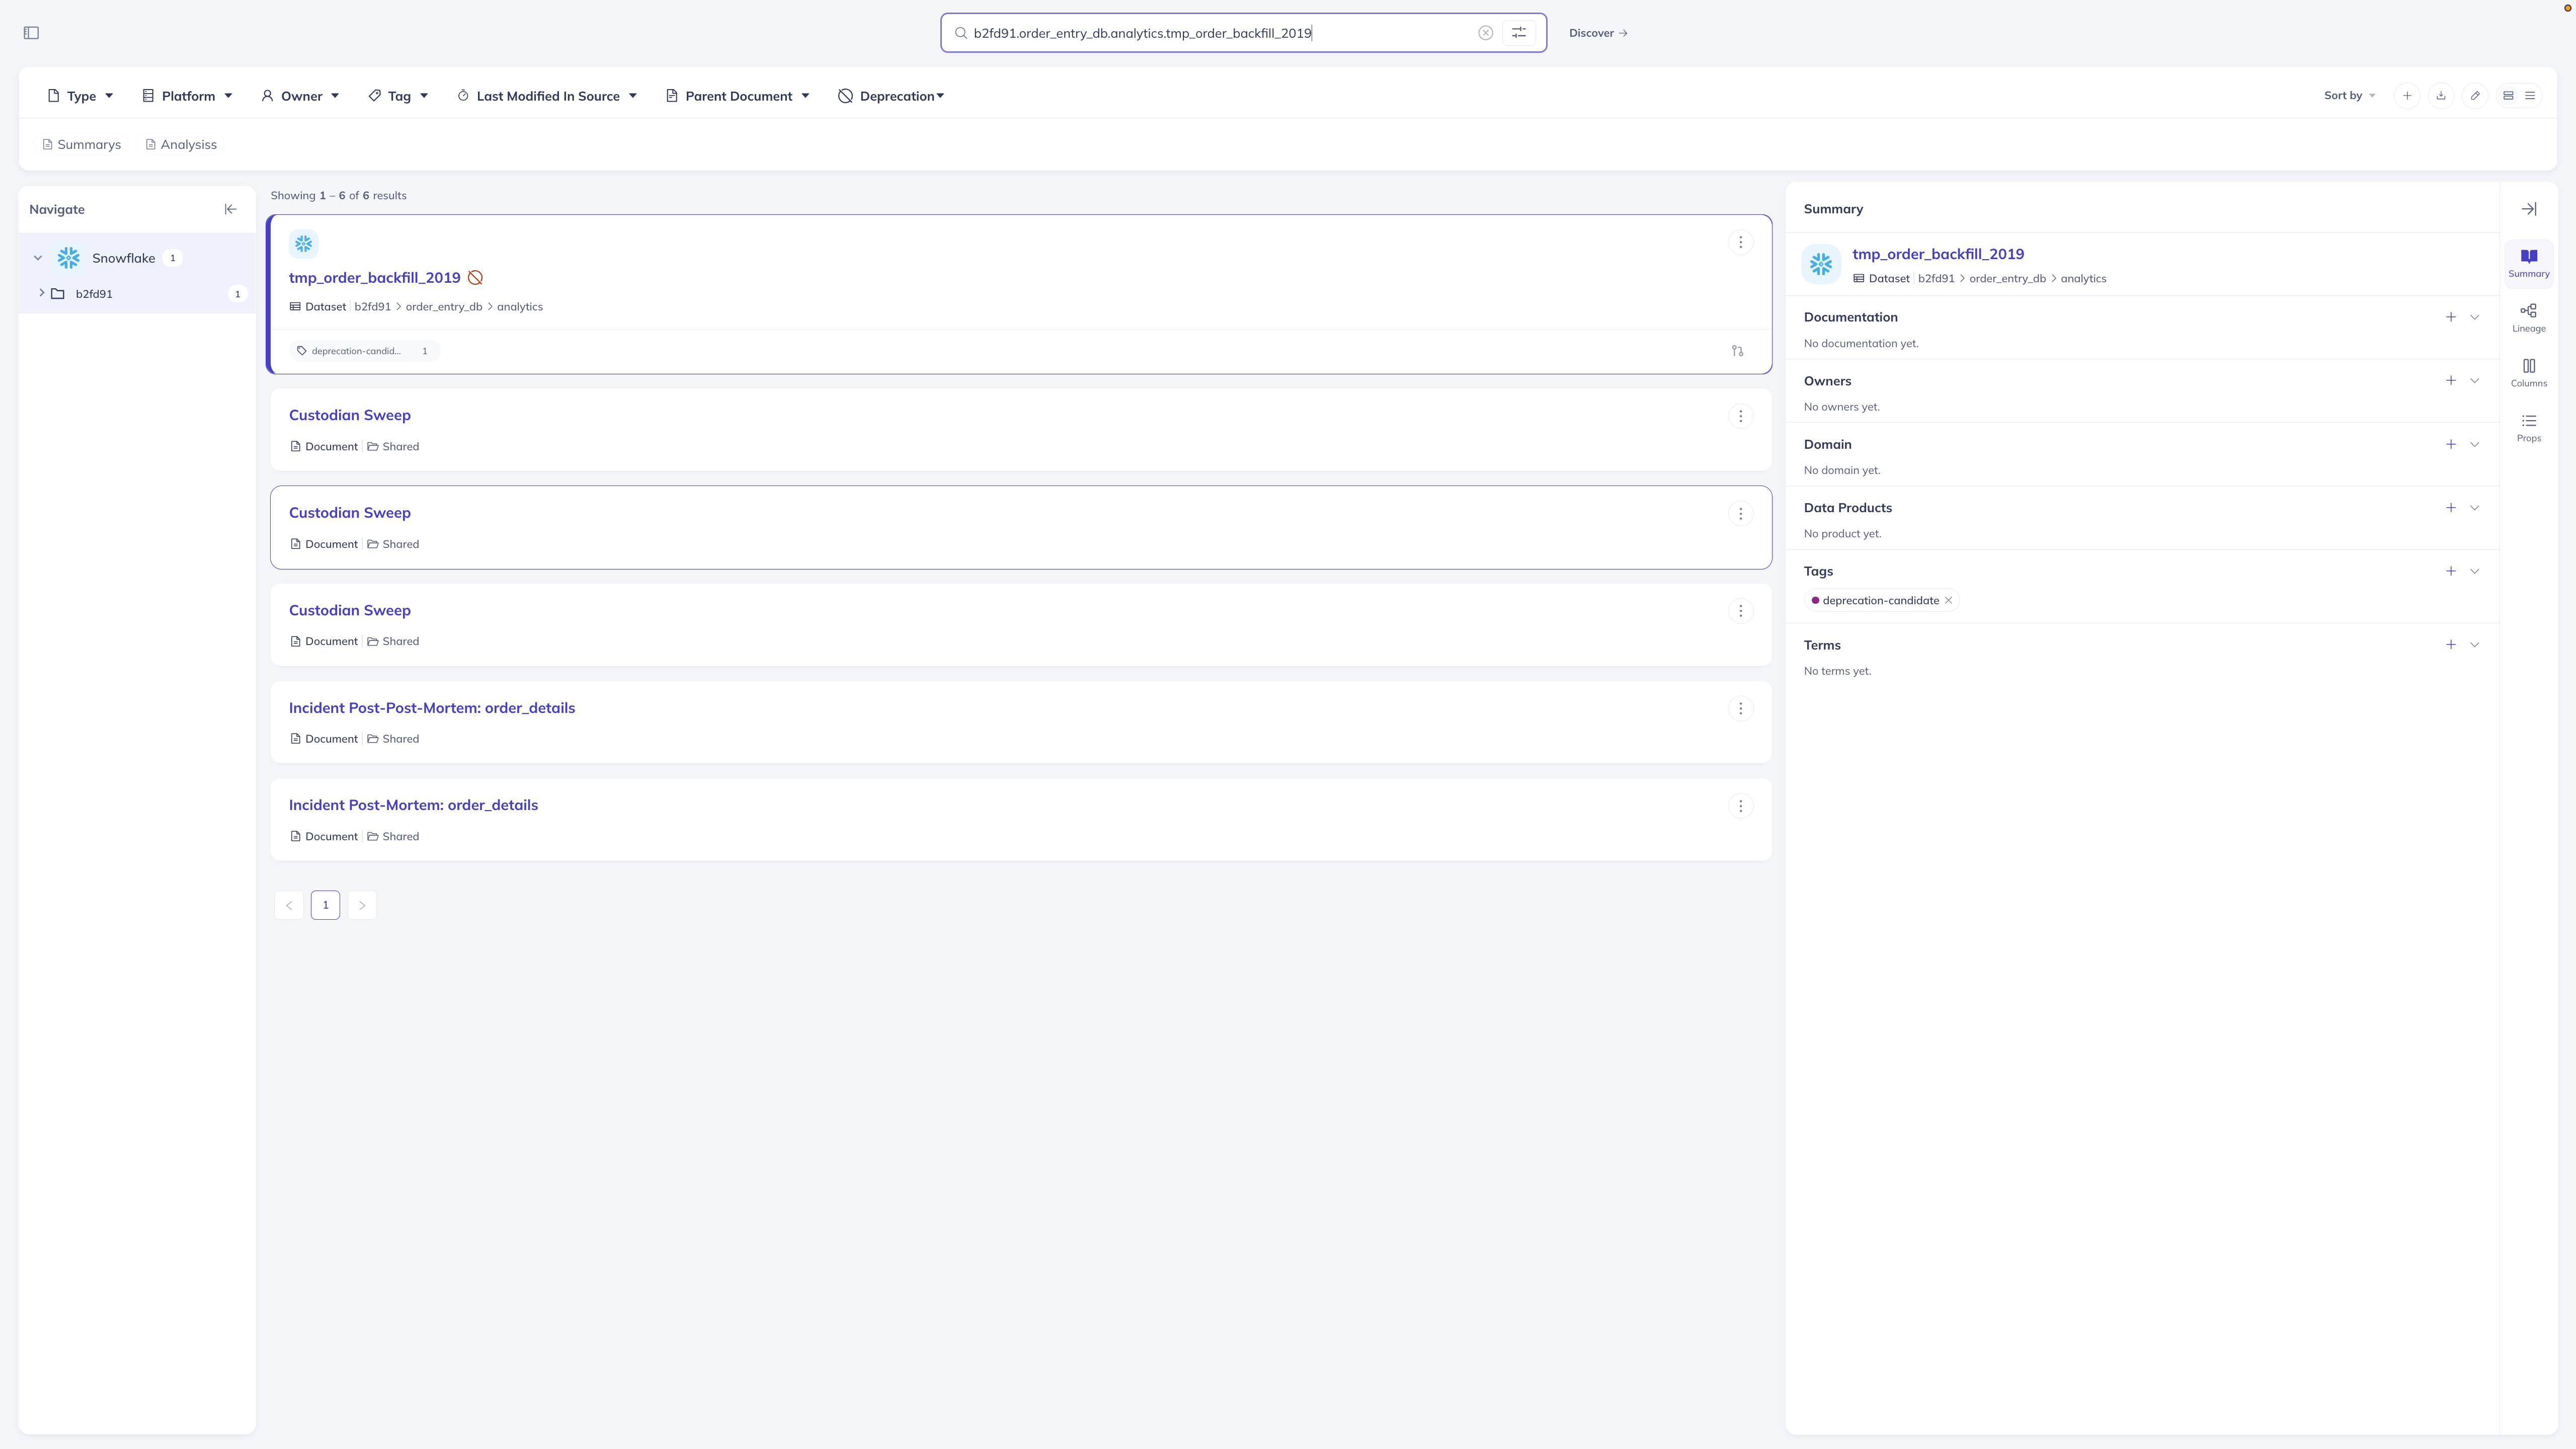Screen dimensions: 2576x1449
Task: Collapse the Owners section chevron
Action: click(2475, 381)
